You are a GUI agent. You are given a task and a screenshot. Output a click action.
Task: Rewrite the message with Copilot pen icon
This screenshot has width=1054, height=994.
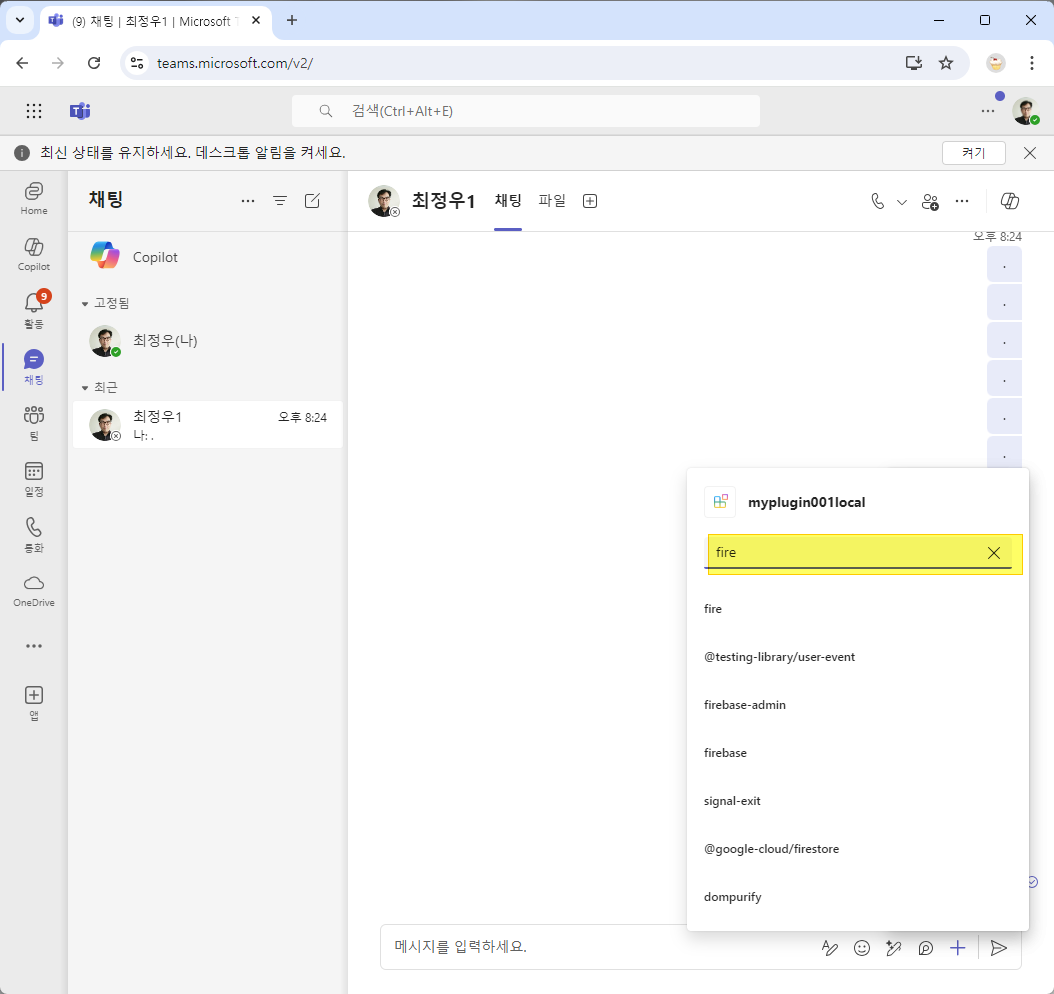pyautogui.click(x=893, y=948)
